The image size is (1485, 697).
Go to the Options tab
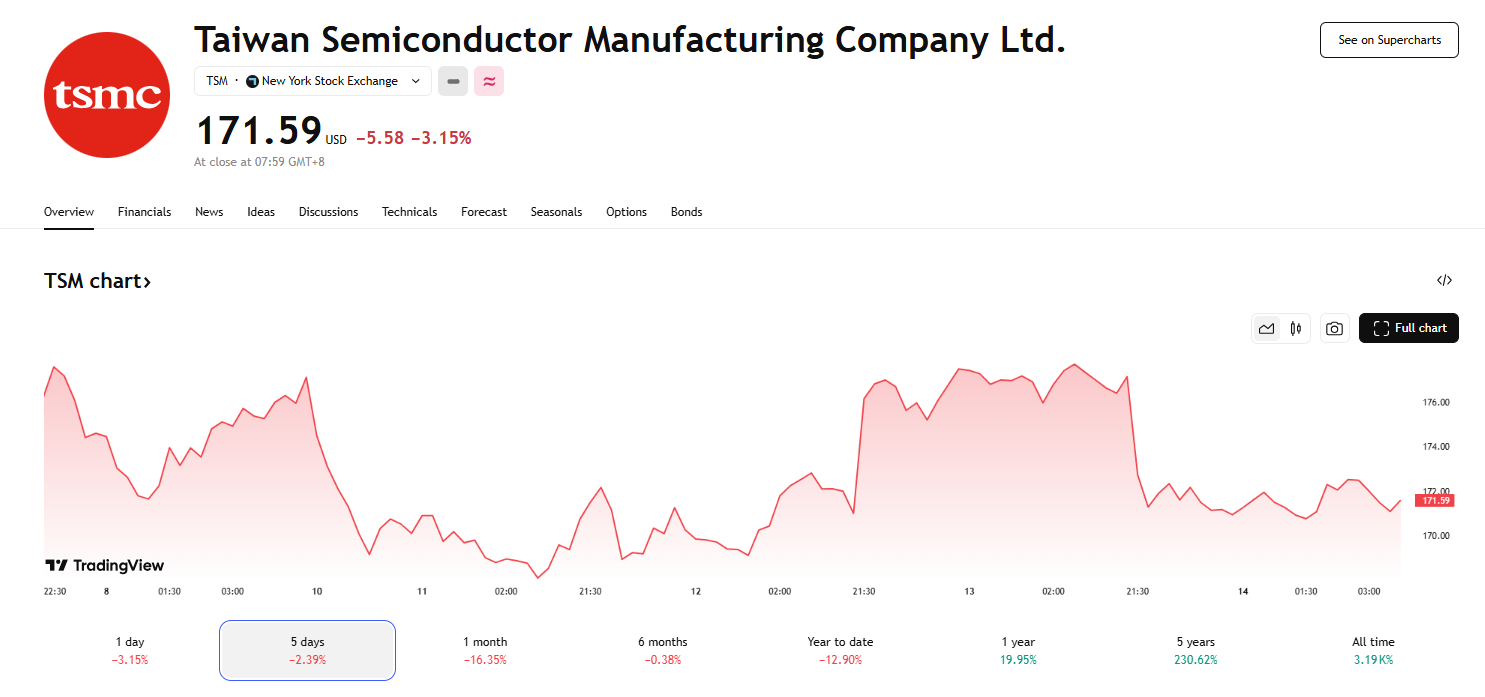click(626, 212)
